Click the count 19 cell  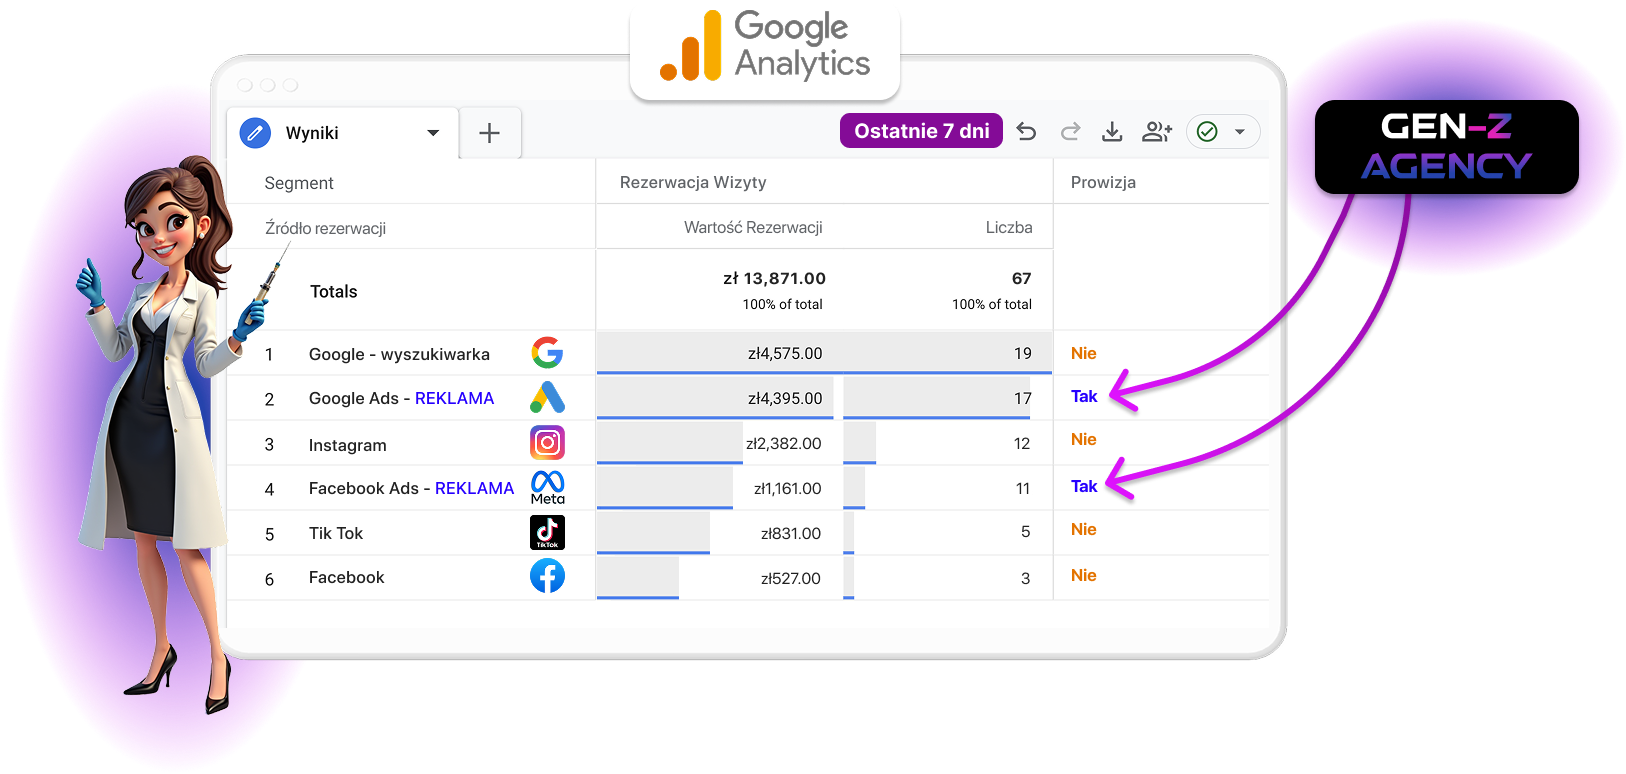click(1022, 353)
